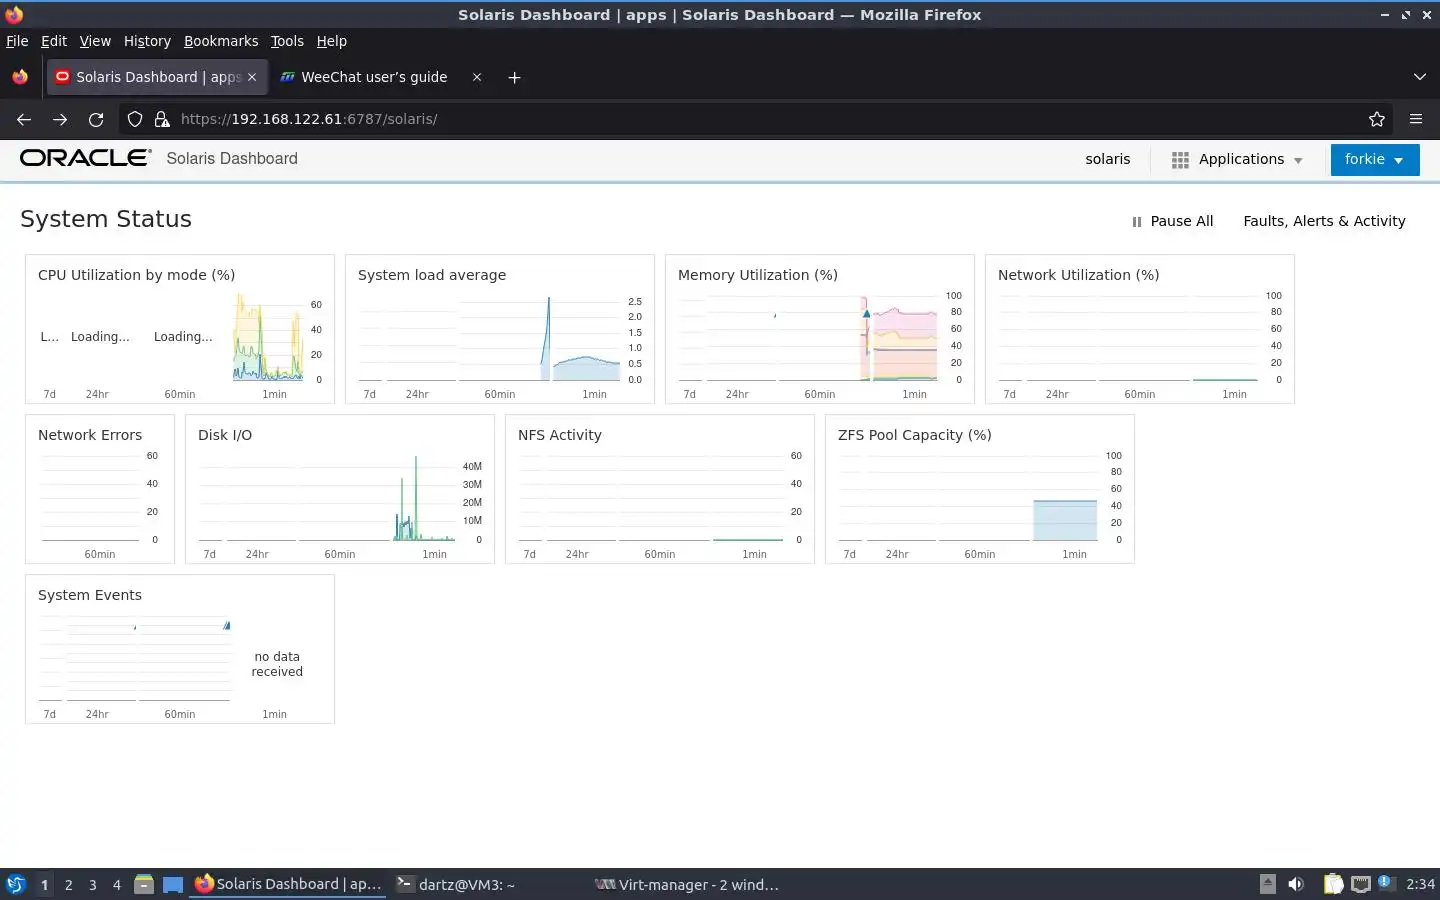Click 'no data received' in System Events
This screenshot has height=900, width=1440.
277,664
